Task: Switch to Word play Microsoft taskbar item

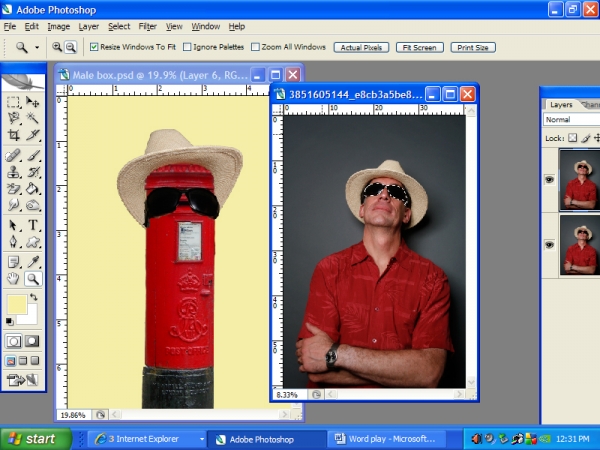Action: tap(387, 439)
